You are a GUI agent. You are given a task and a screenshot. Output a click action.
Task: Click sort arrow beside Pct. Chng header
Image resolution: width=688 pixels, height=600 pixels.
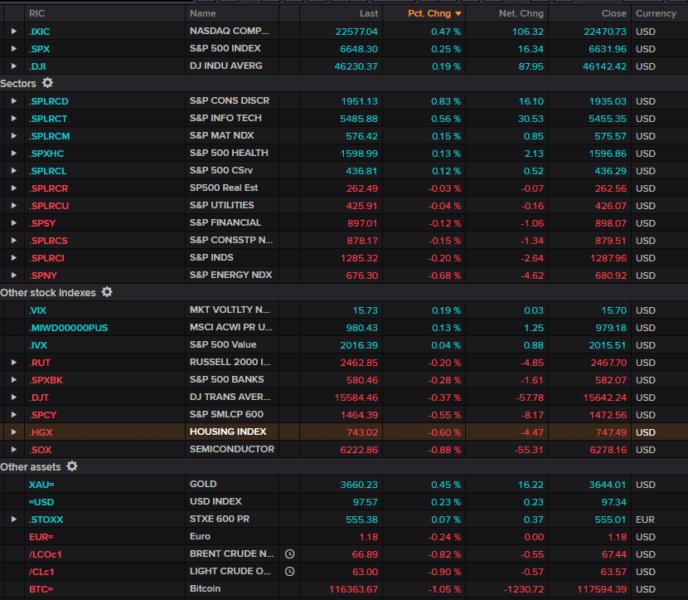click(x=458, y=14)
